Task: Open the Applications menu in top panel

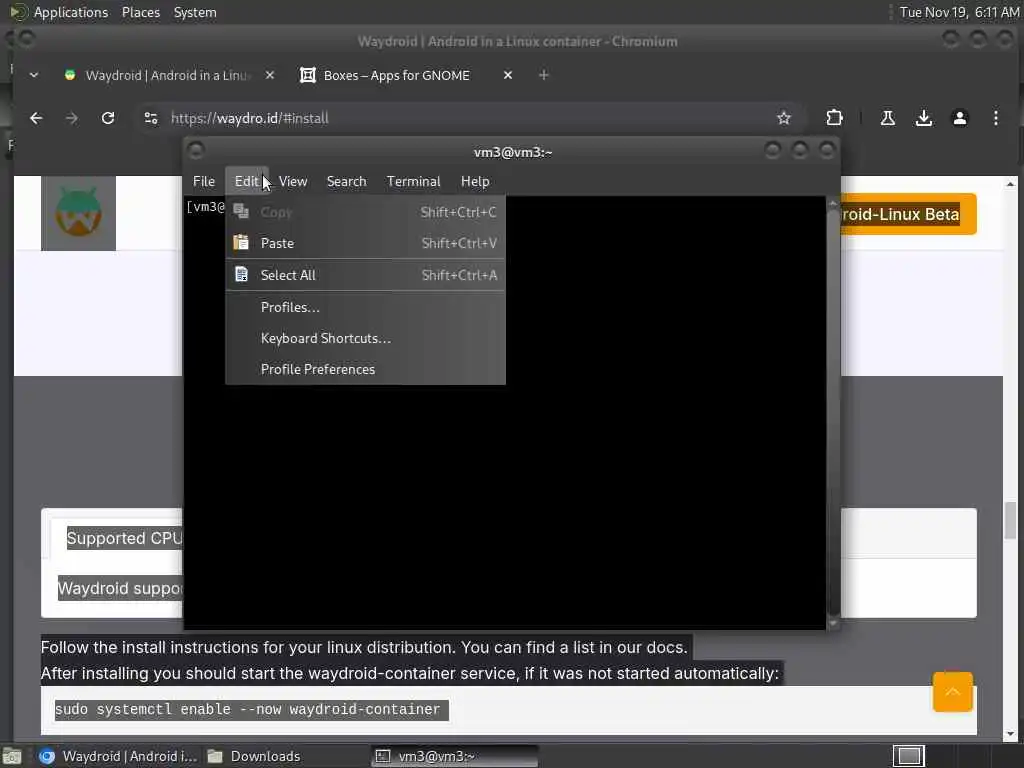Action: point(71,12)
